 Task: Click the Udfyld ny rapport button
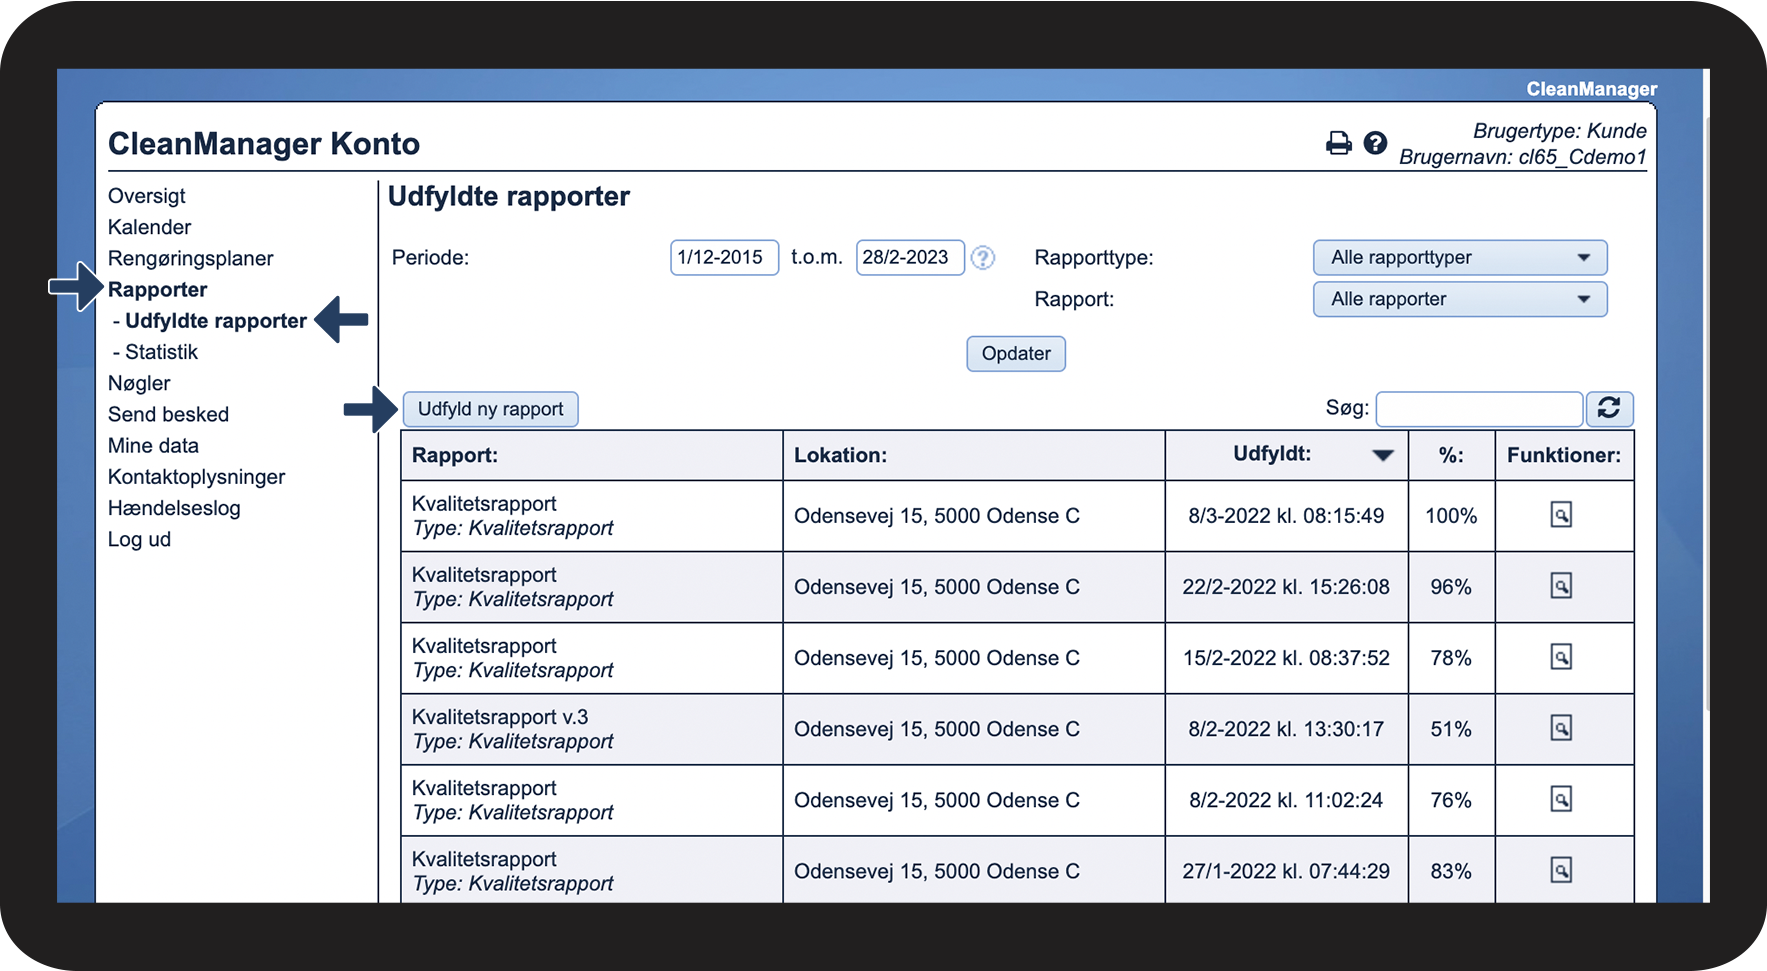[490, 409]
